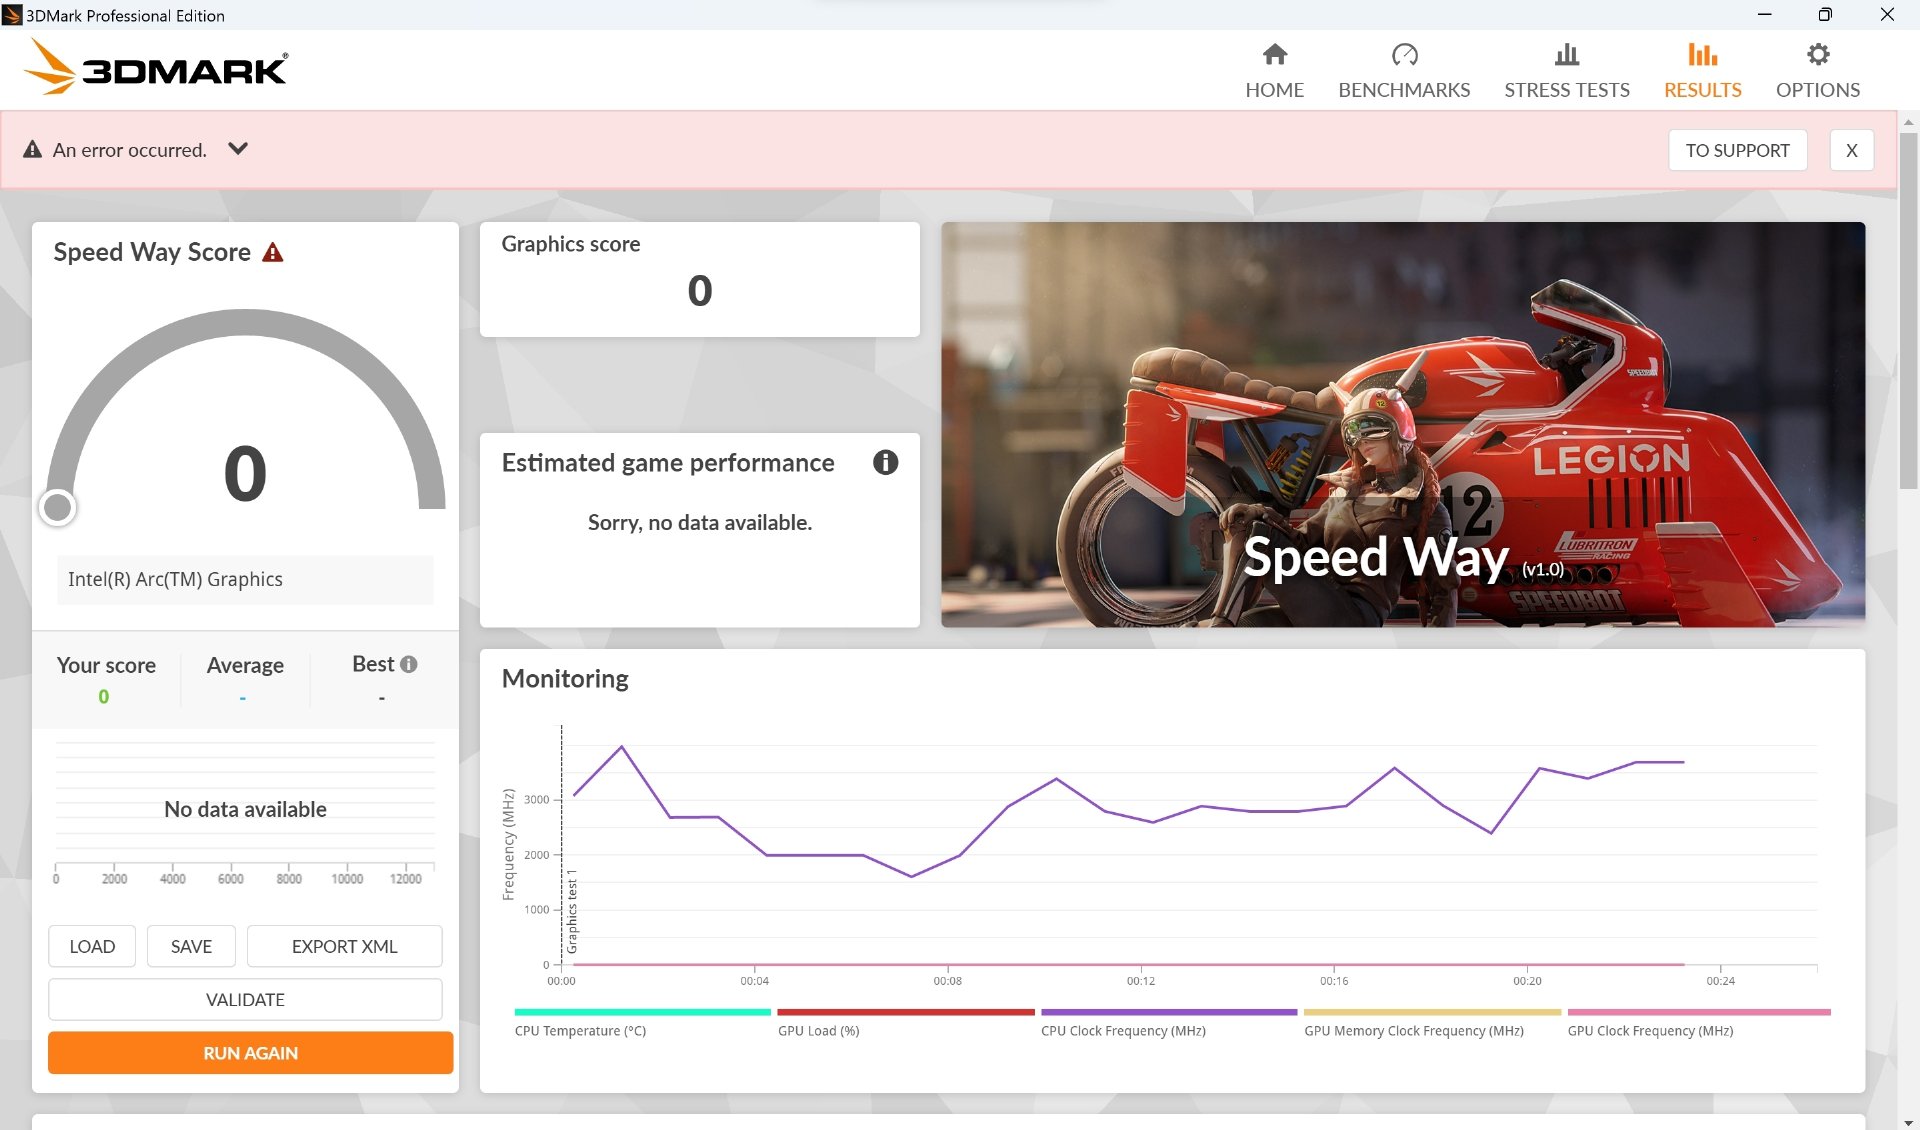This screenshot has height=1130, width=1920.
Task: Click the VALIDATE button
Action: point(245,999)
